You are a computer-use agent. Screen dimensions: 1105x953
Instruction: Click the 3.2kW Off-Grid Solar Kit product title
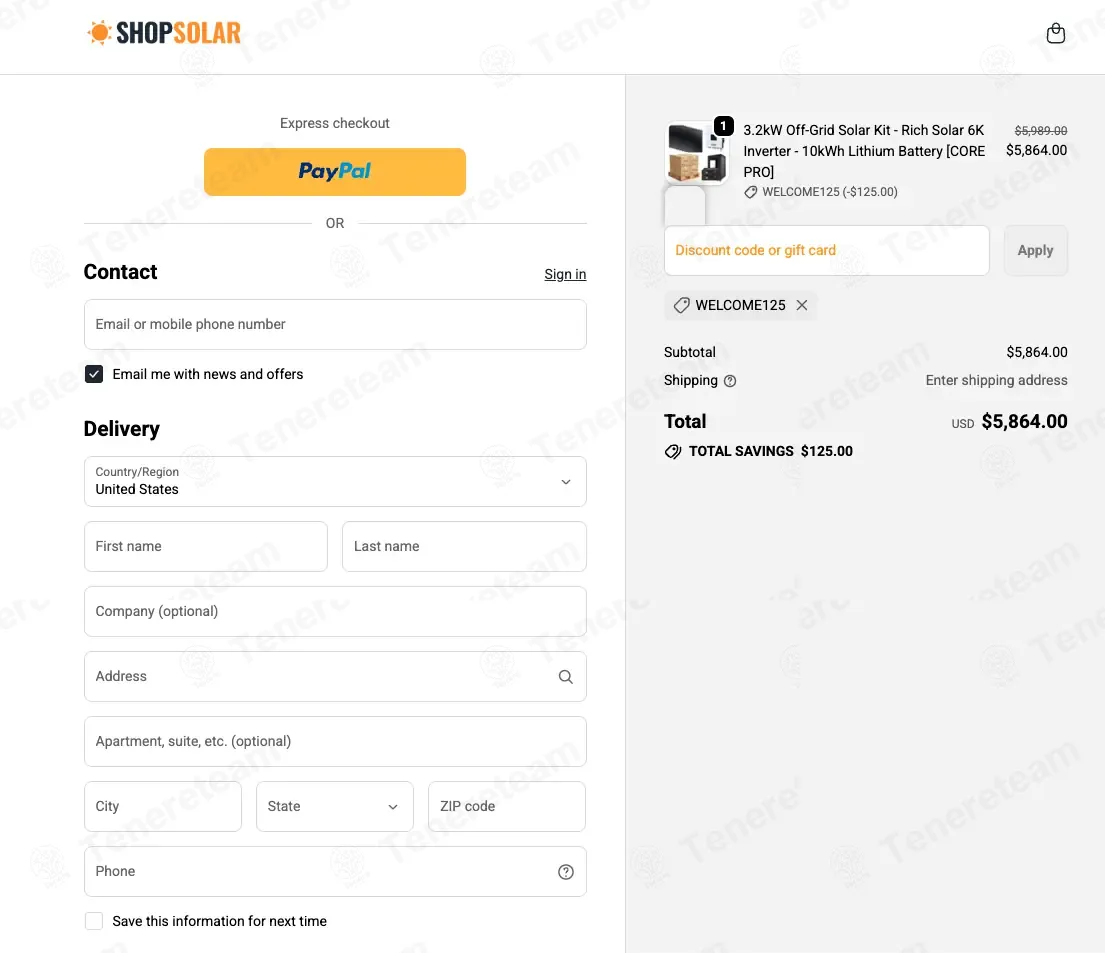click(864, 151)
